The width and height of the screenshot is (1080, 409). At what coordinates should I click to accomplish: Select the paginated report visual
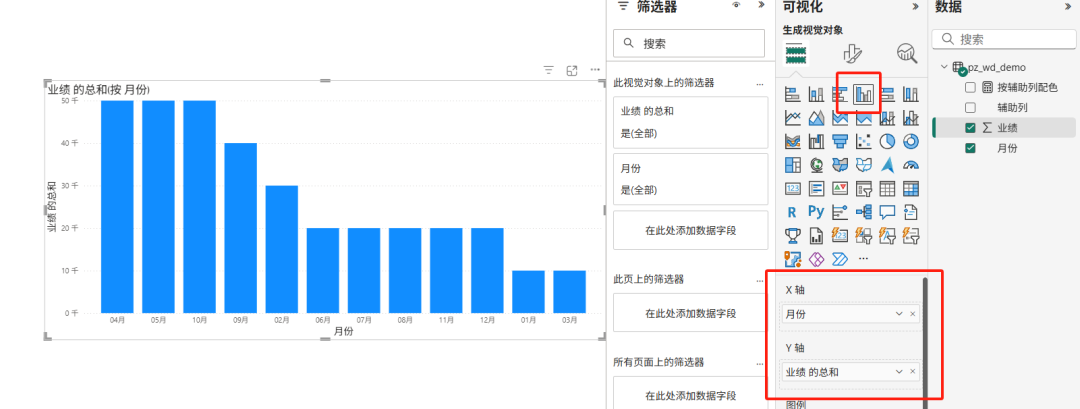pyautogui.click(x=817, y=235)
